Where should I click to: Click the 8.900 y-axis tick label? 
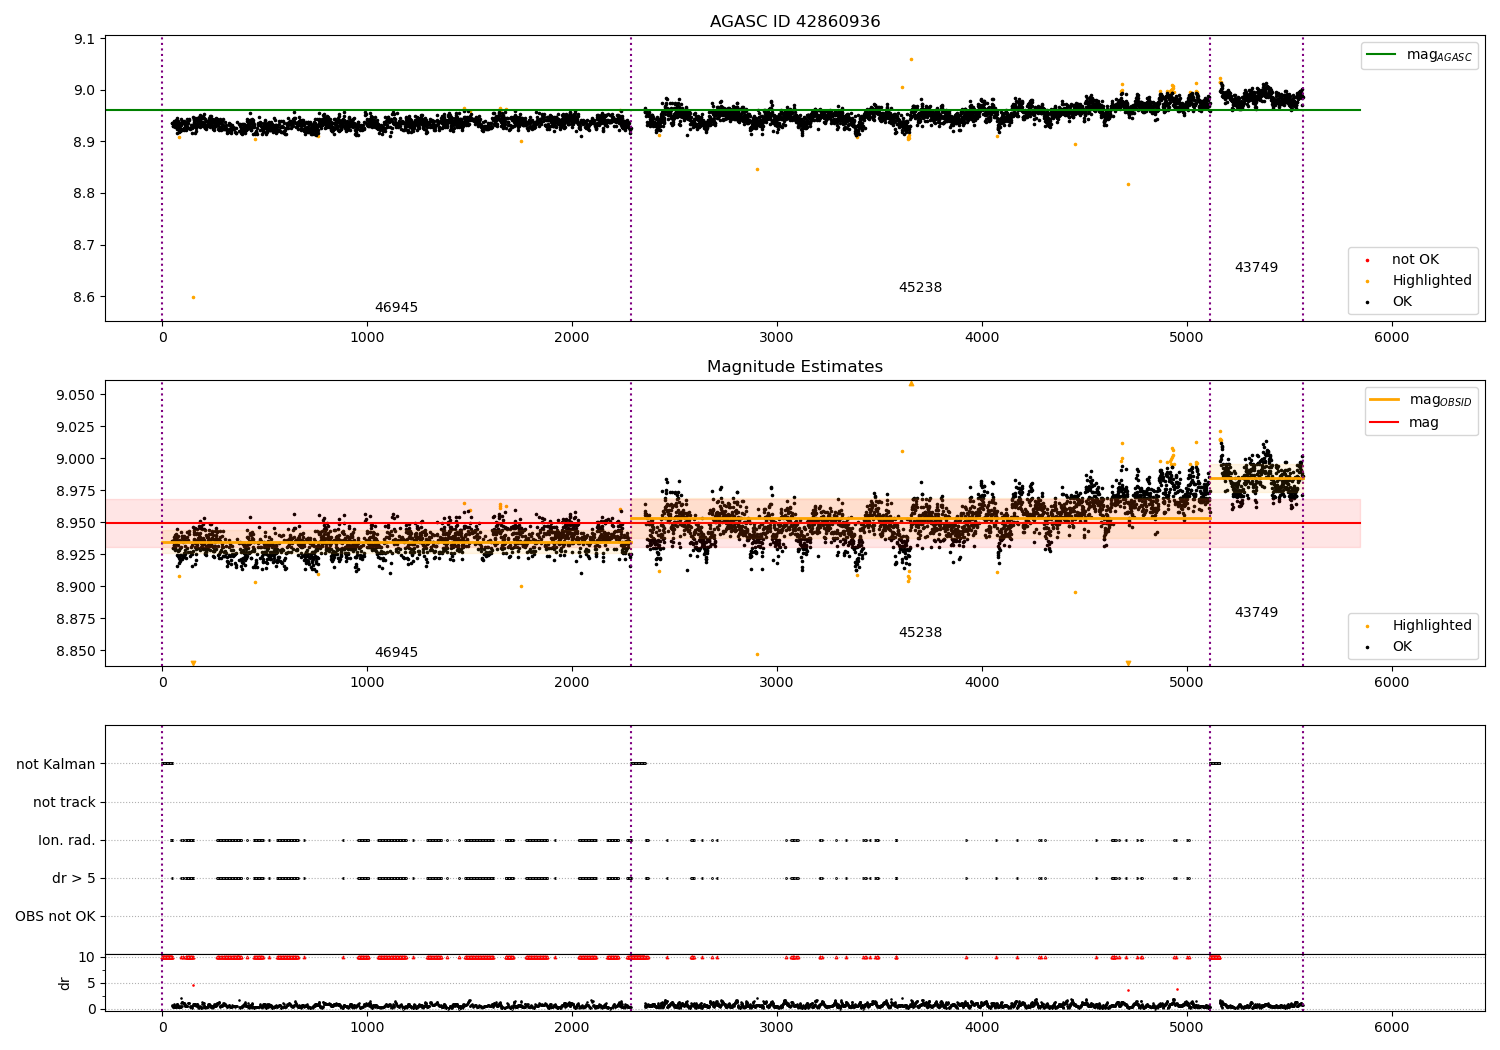[x=76, y=587]
